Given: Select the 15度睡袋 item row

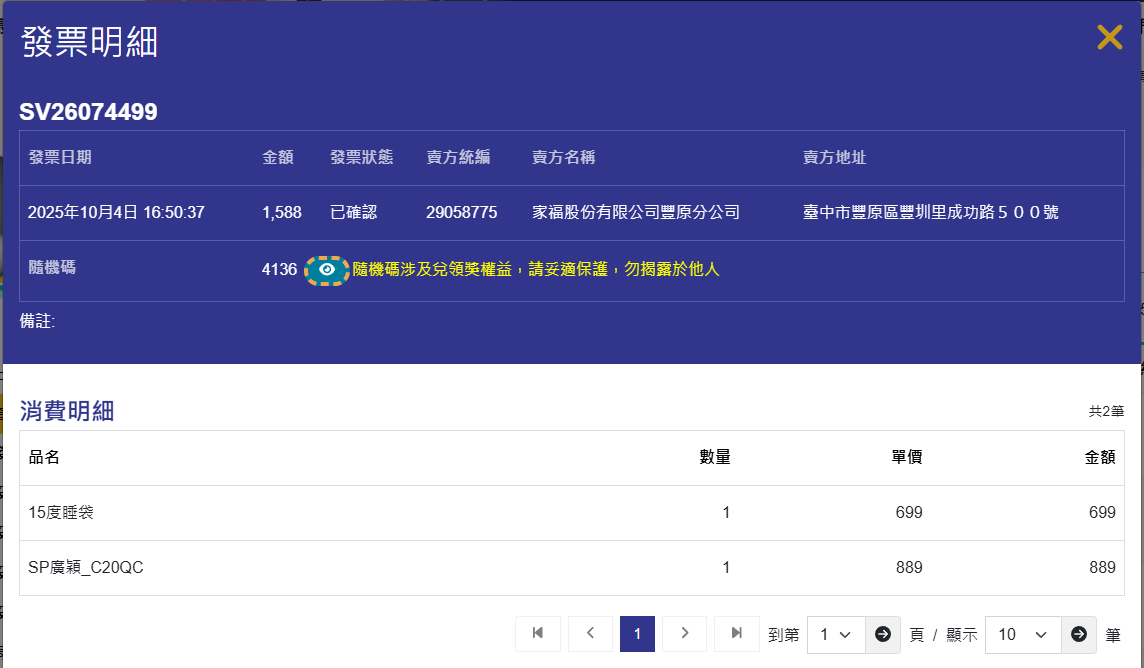Looking at the screenshot, I should 62,513.
